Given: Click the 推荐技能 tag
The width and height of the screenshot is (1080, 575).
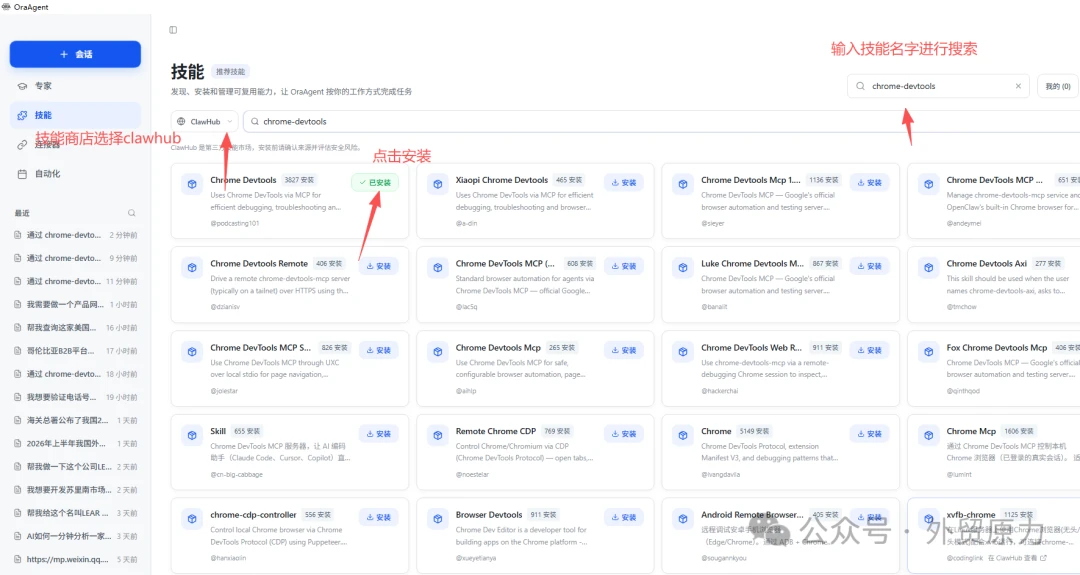Looking at the screenshot, I should tap(230, 72).
